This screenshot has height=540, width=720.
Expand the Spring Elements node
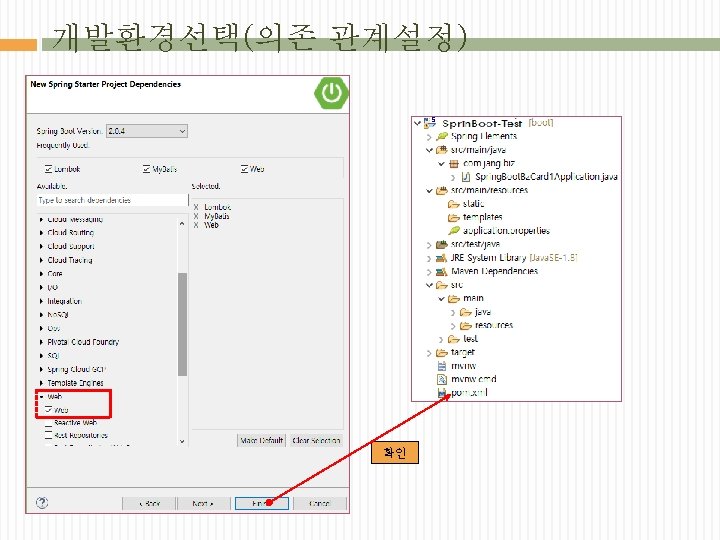pyautogui.click(x=429, y=137)
